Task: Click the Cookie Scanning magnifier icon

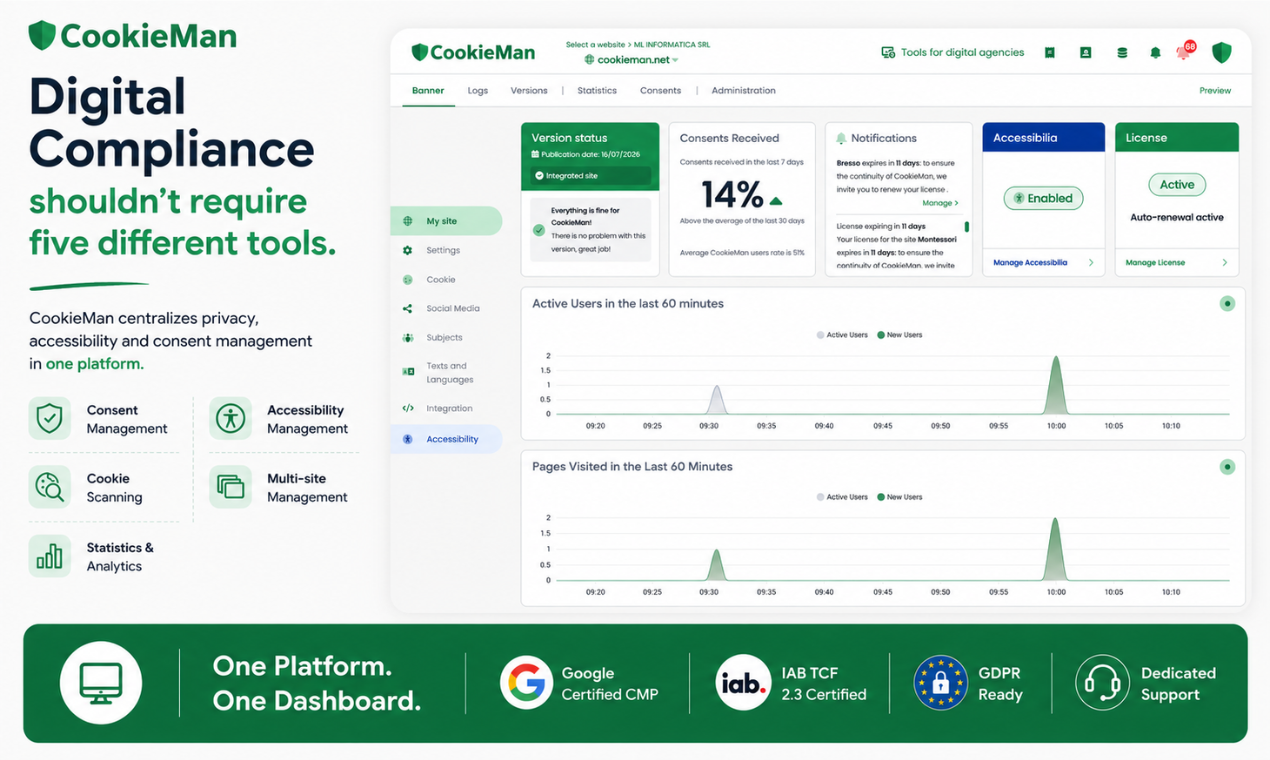Action: click(49, 487)
